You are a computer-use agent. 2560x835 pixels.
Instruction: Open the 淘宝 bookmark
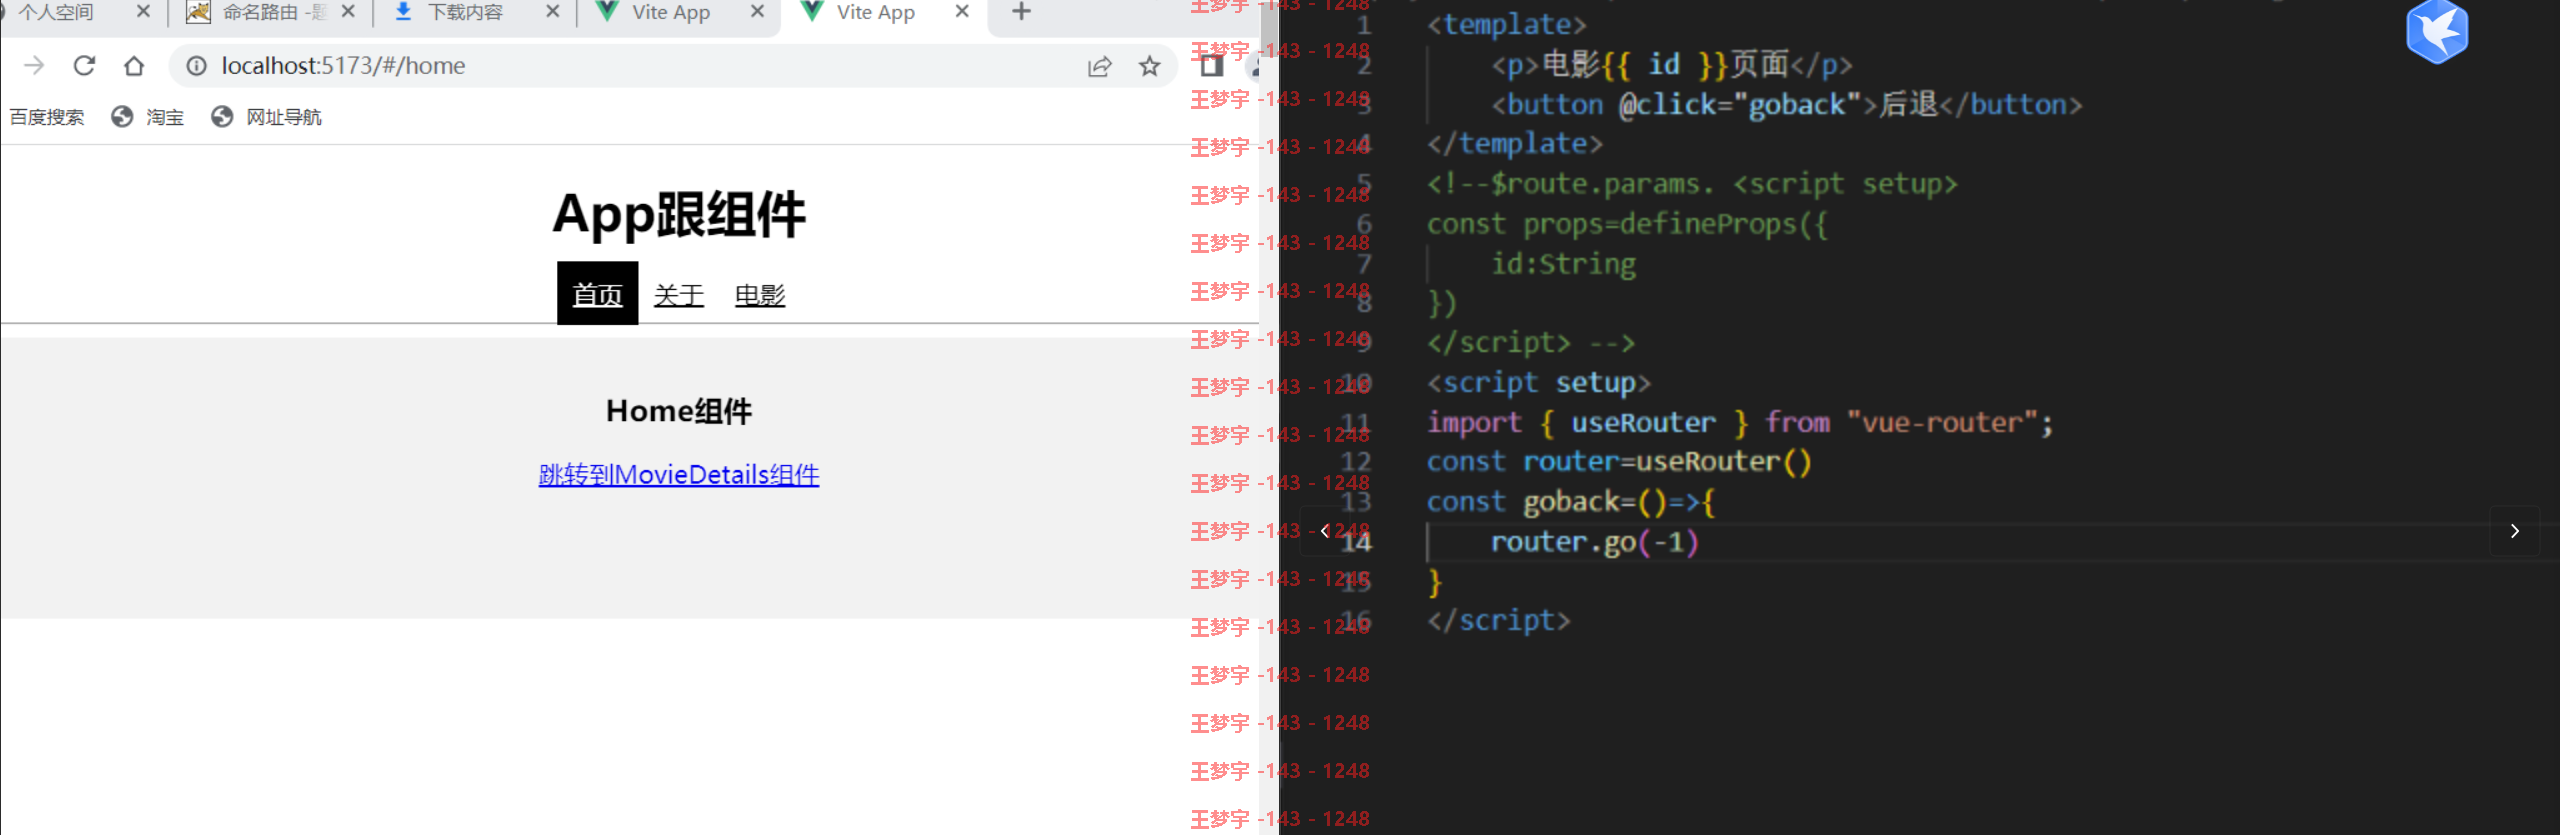point(148,117)
